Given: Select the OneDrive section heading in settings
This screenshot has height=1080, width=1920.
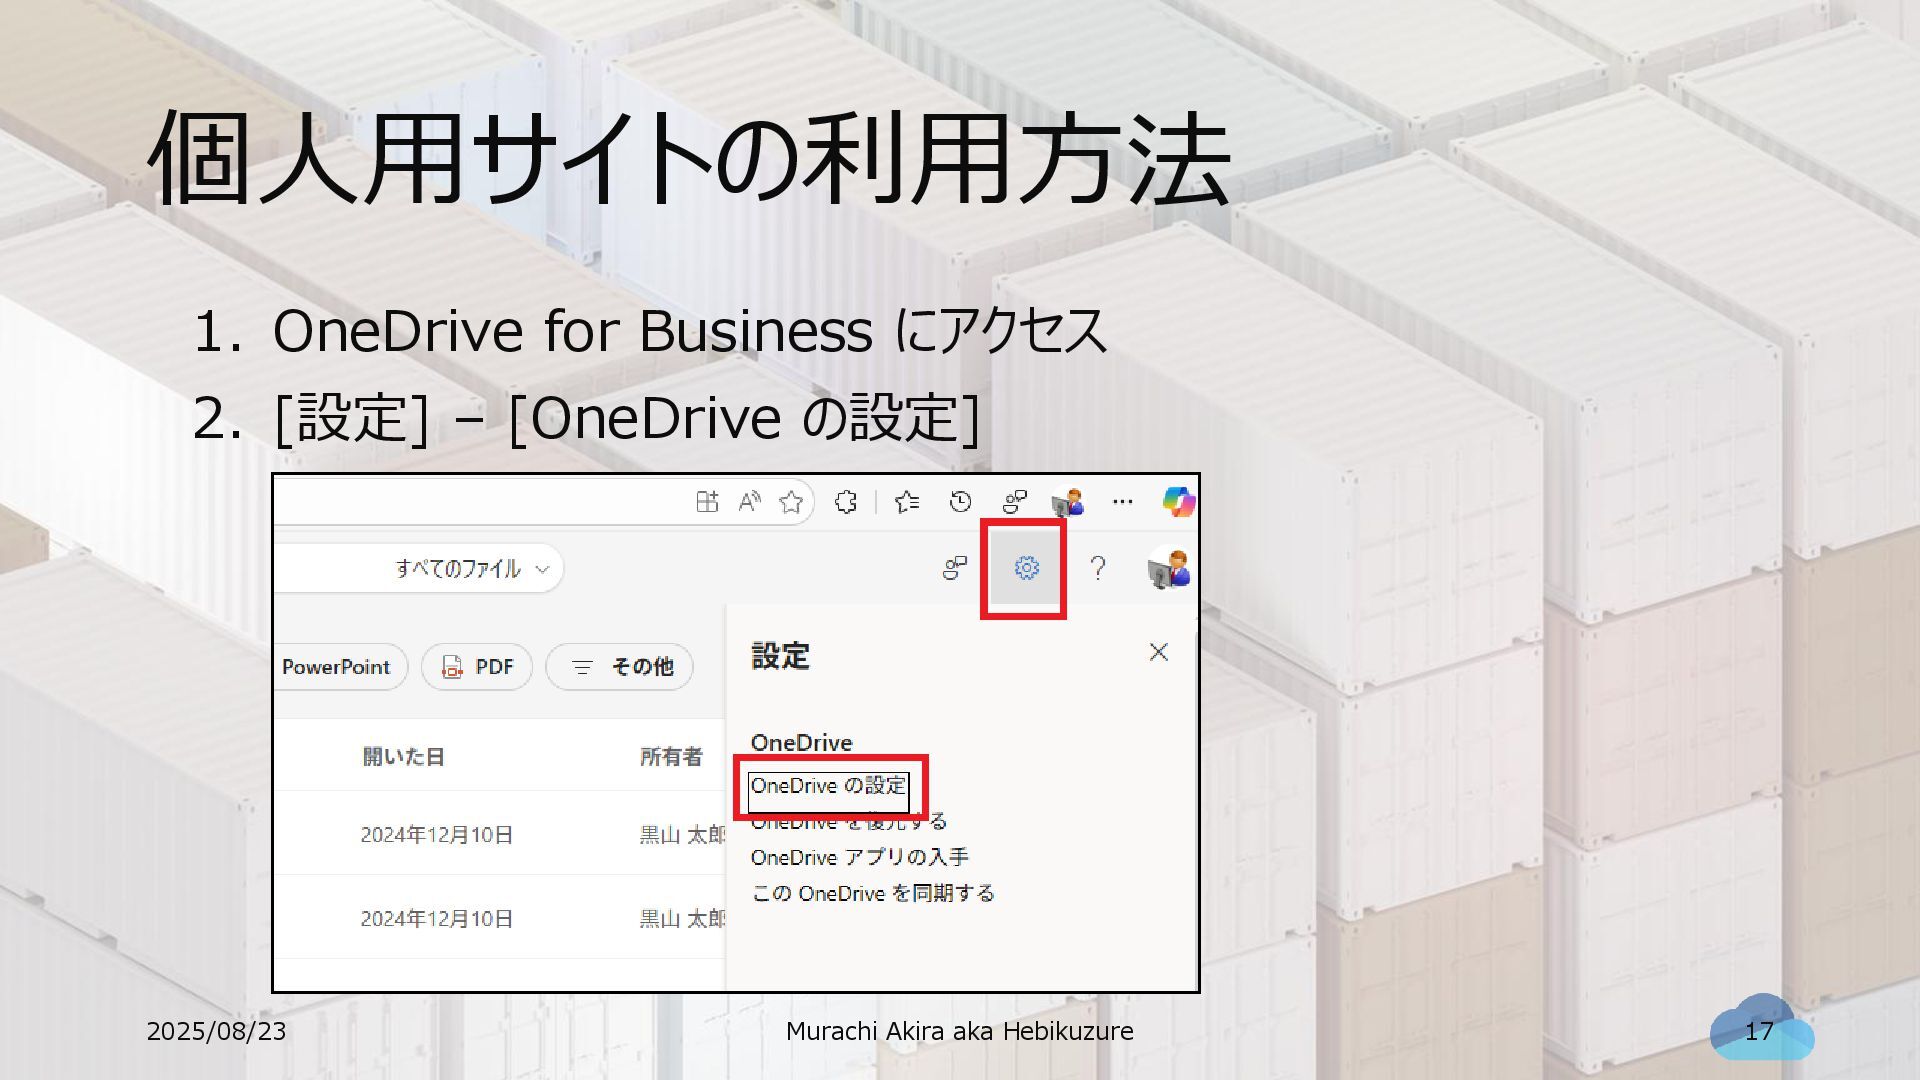Looking at the screenshot, I should click(x=802, y=742).
